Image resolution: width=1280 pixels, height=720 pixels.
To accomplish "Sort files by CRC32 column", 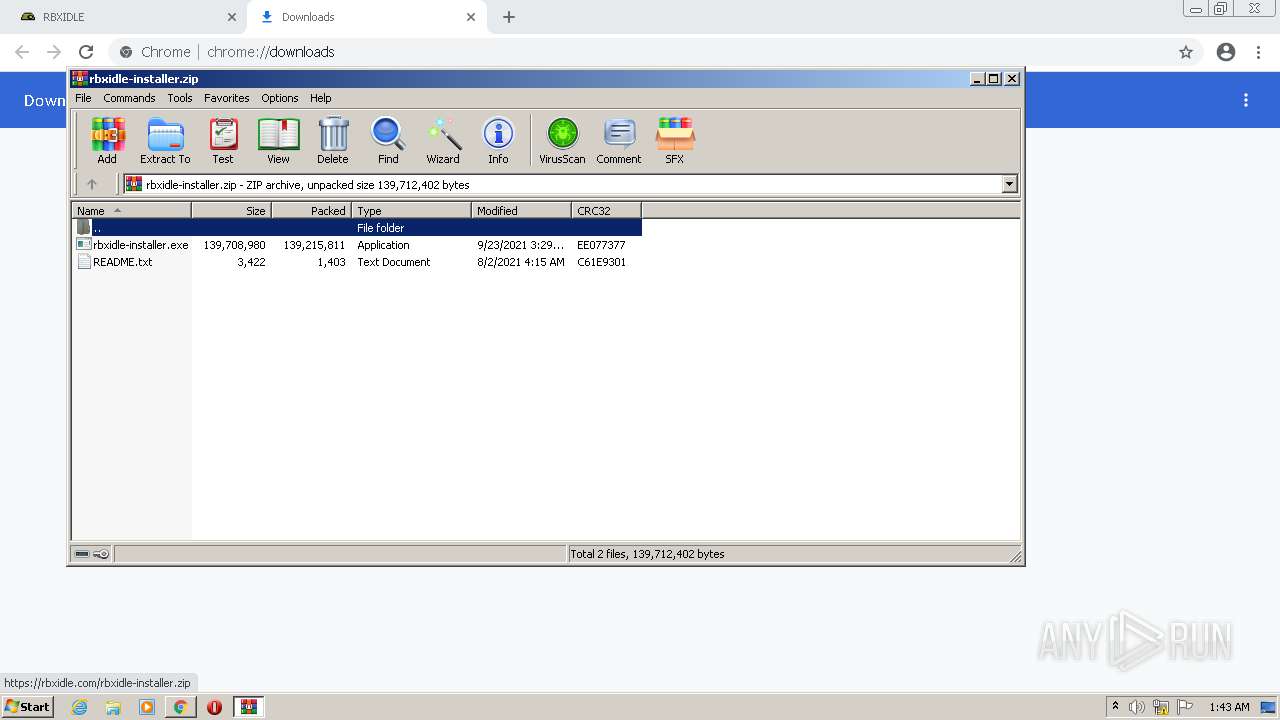I will point(607,210).
